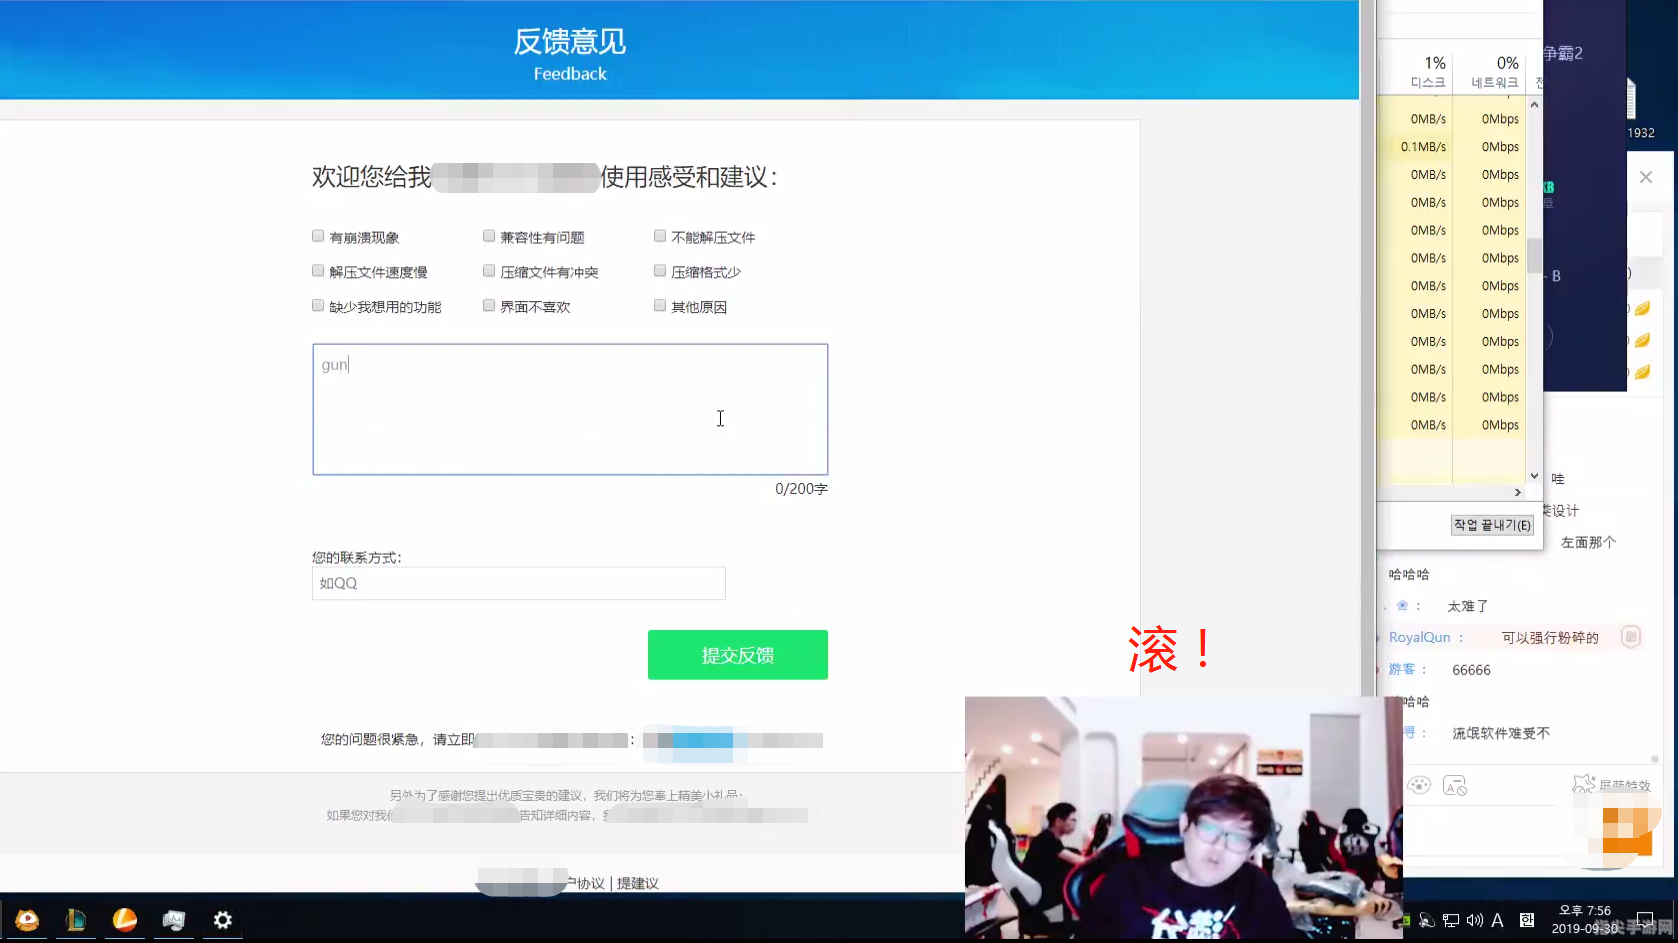Image resolution: width=1678 pixels, height=943 pixels.
Task: Close the panel with the X button
Action: coord(1646,177)
